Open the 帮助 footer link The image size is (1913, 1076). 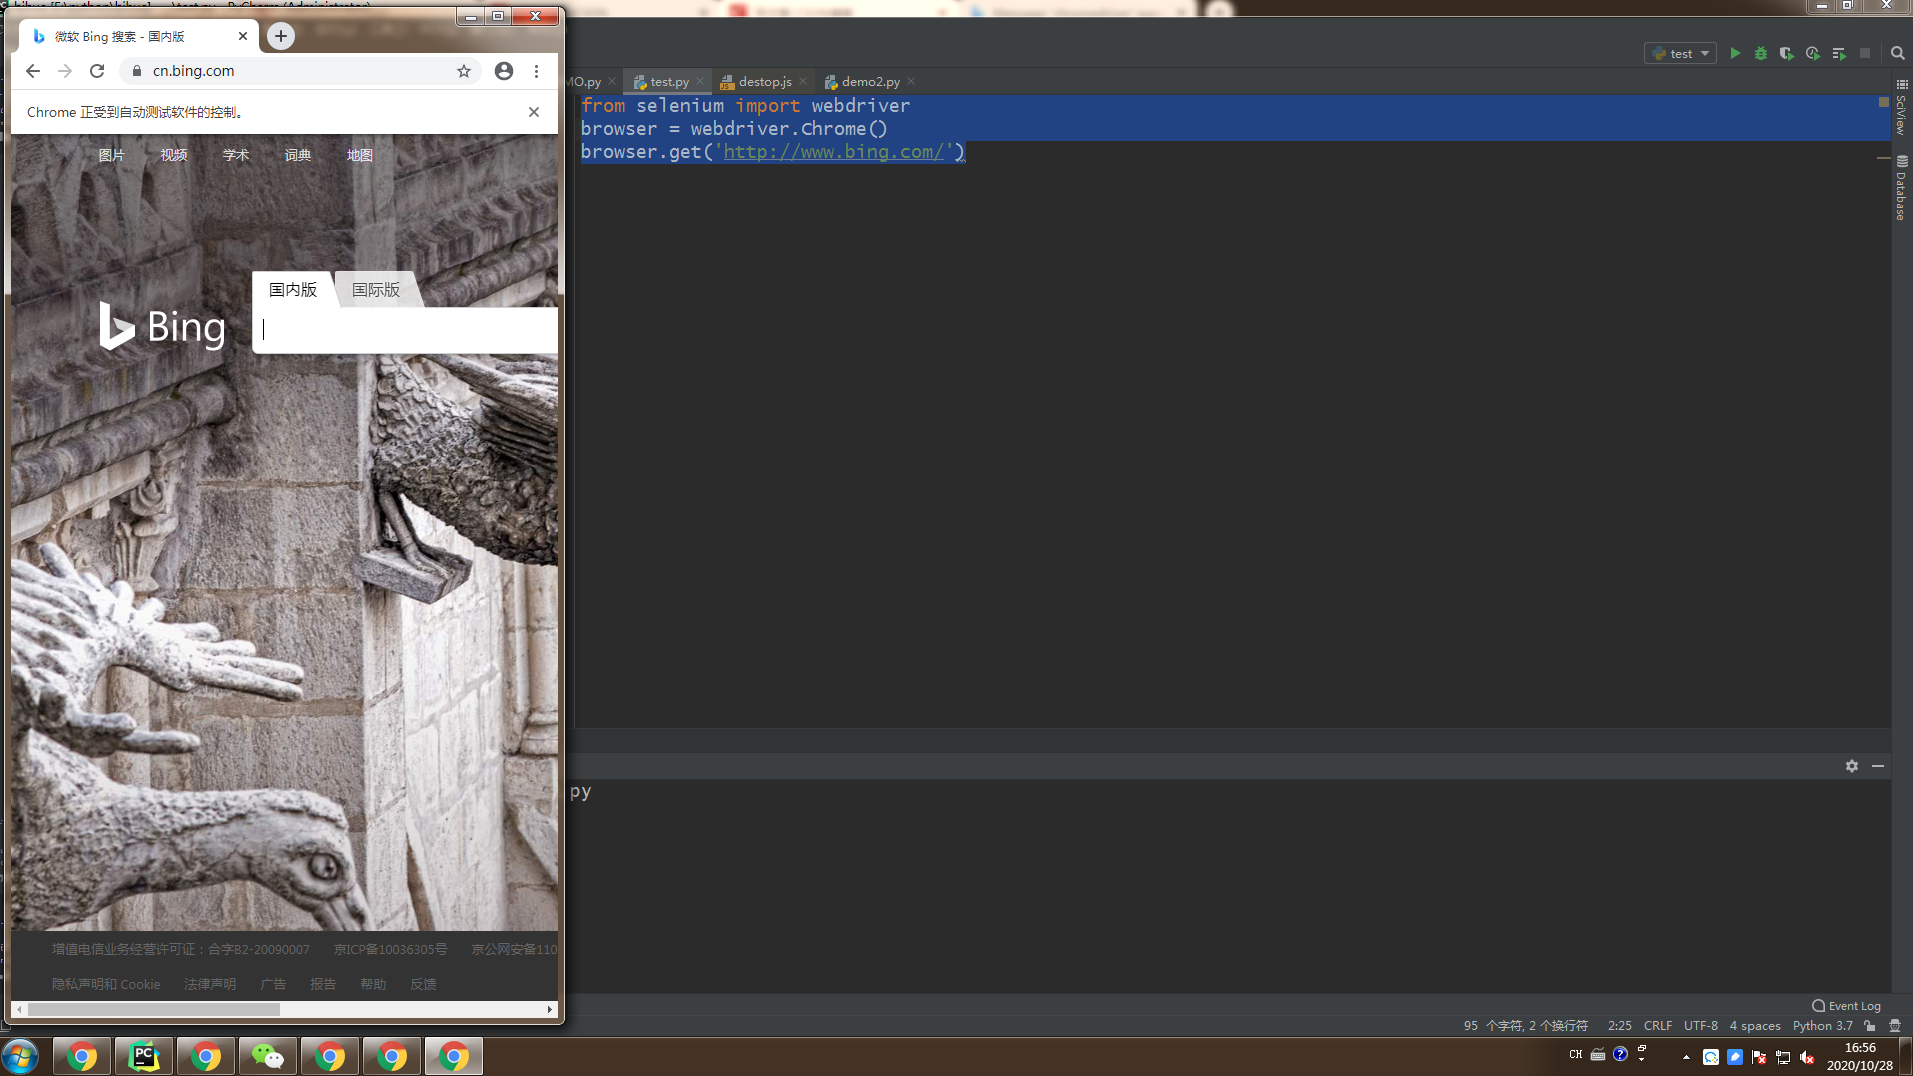click(373, 984)
